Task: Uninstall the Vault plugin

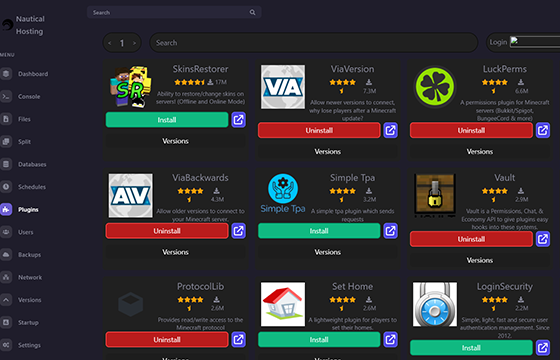Action: coord(471,239)
